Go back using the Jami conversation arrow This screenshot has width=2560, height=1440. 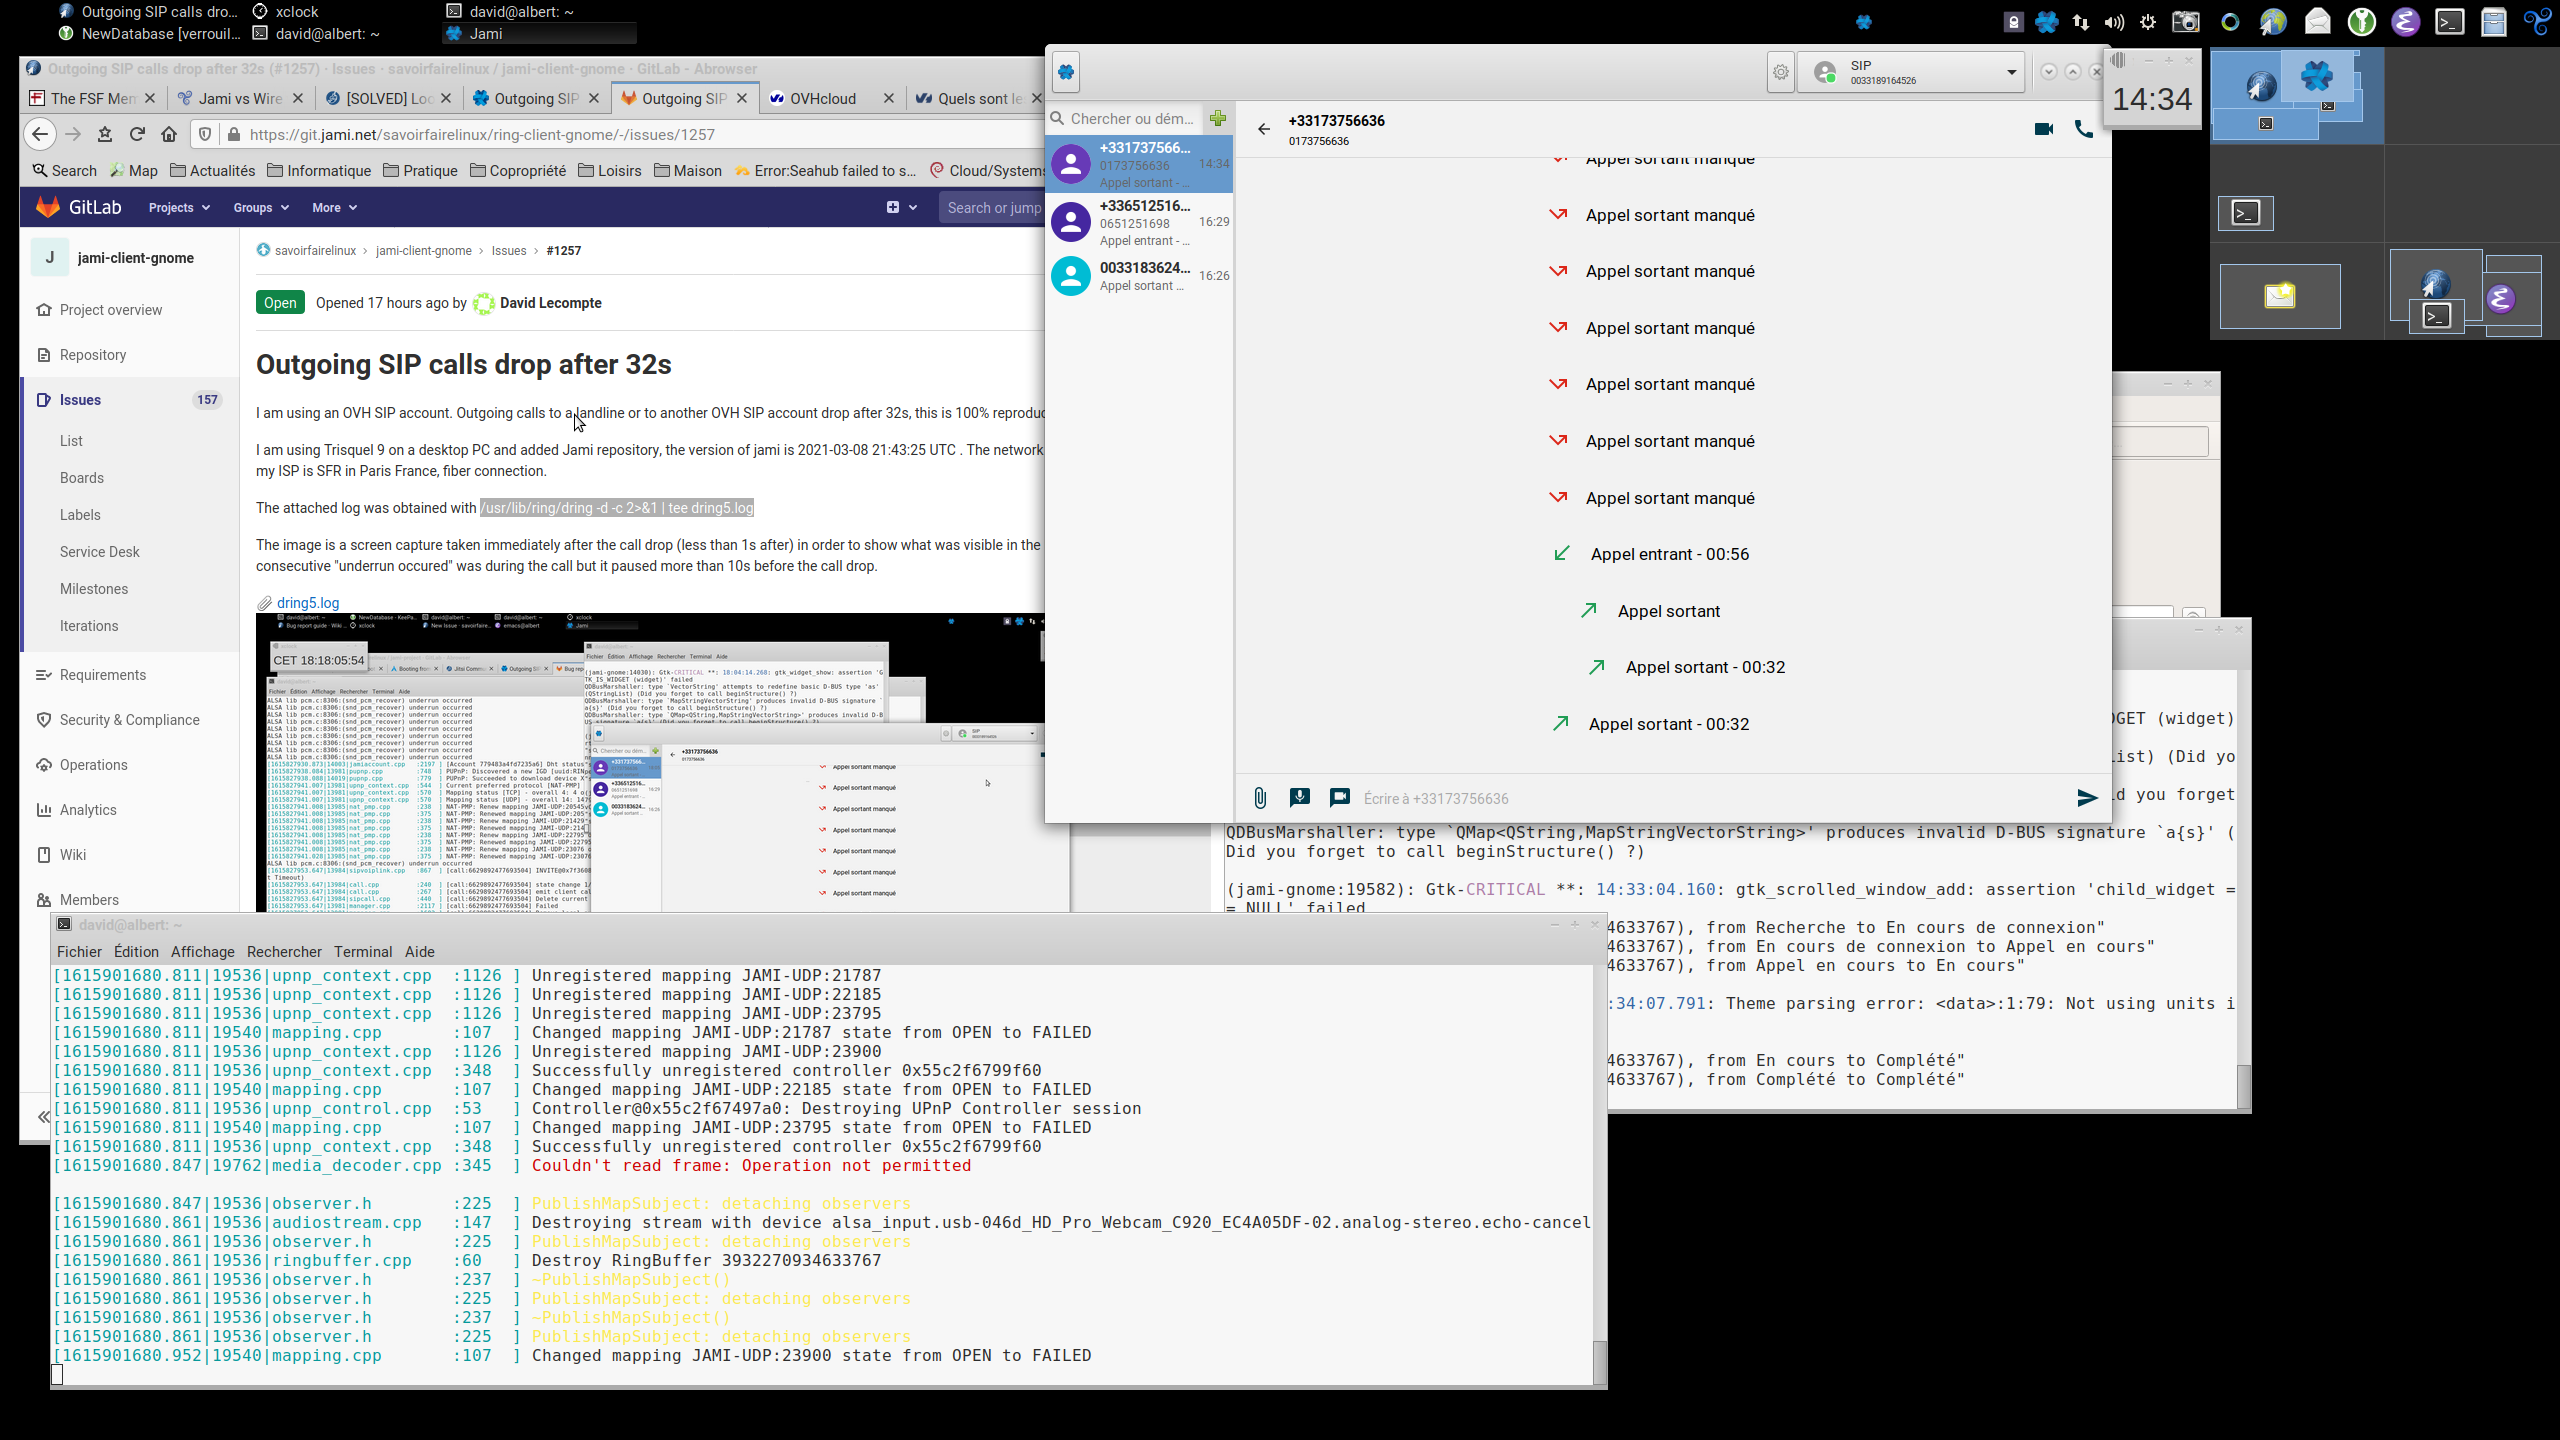tap(1264, 129)
